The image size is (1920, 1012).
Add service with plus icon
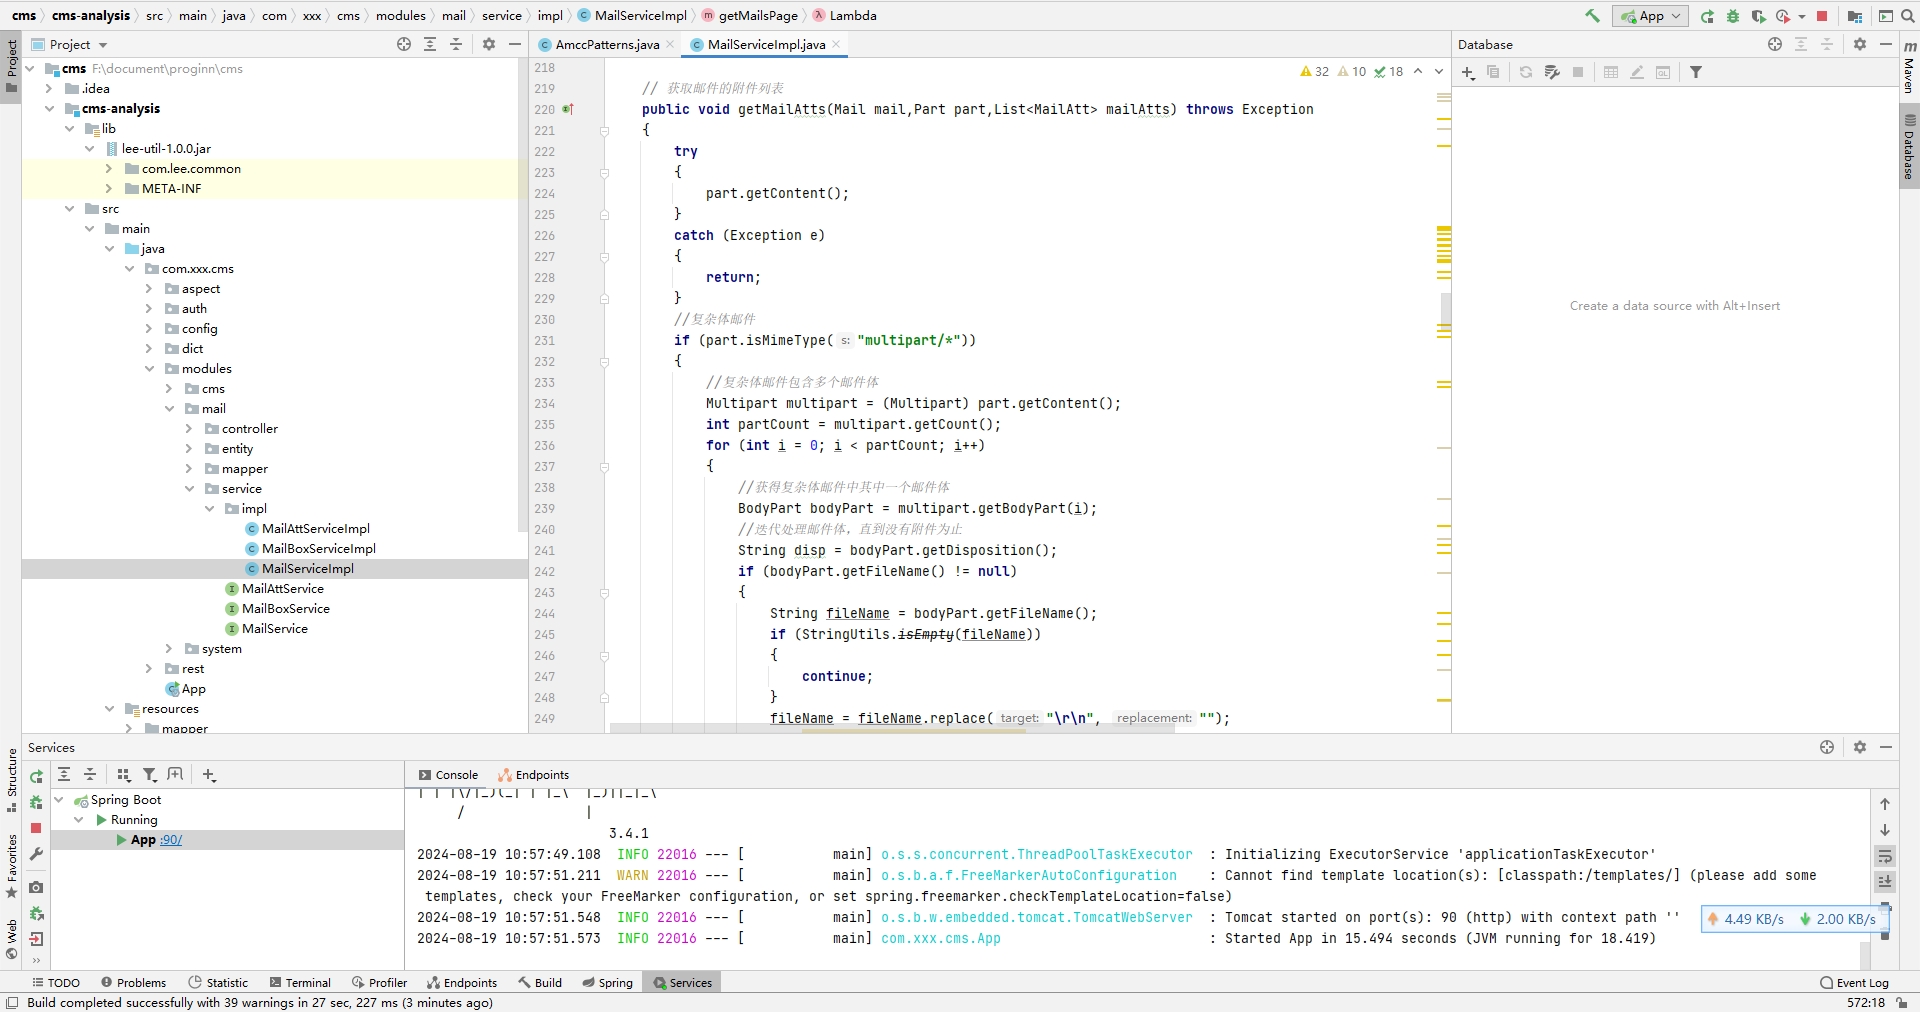[209, 775]
